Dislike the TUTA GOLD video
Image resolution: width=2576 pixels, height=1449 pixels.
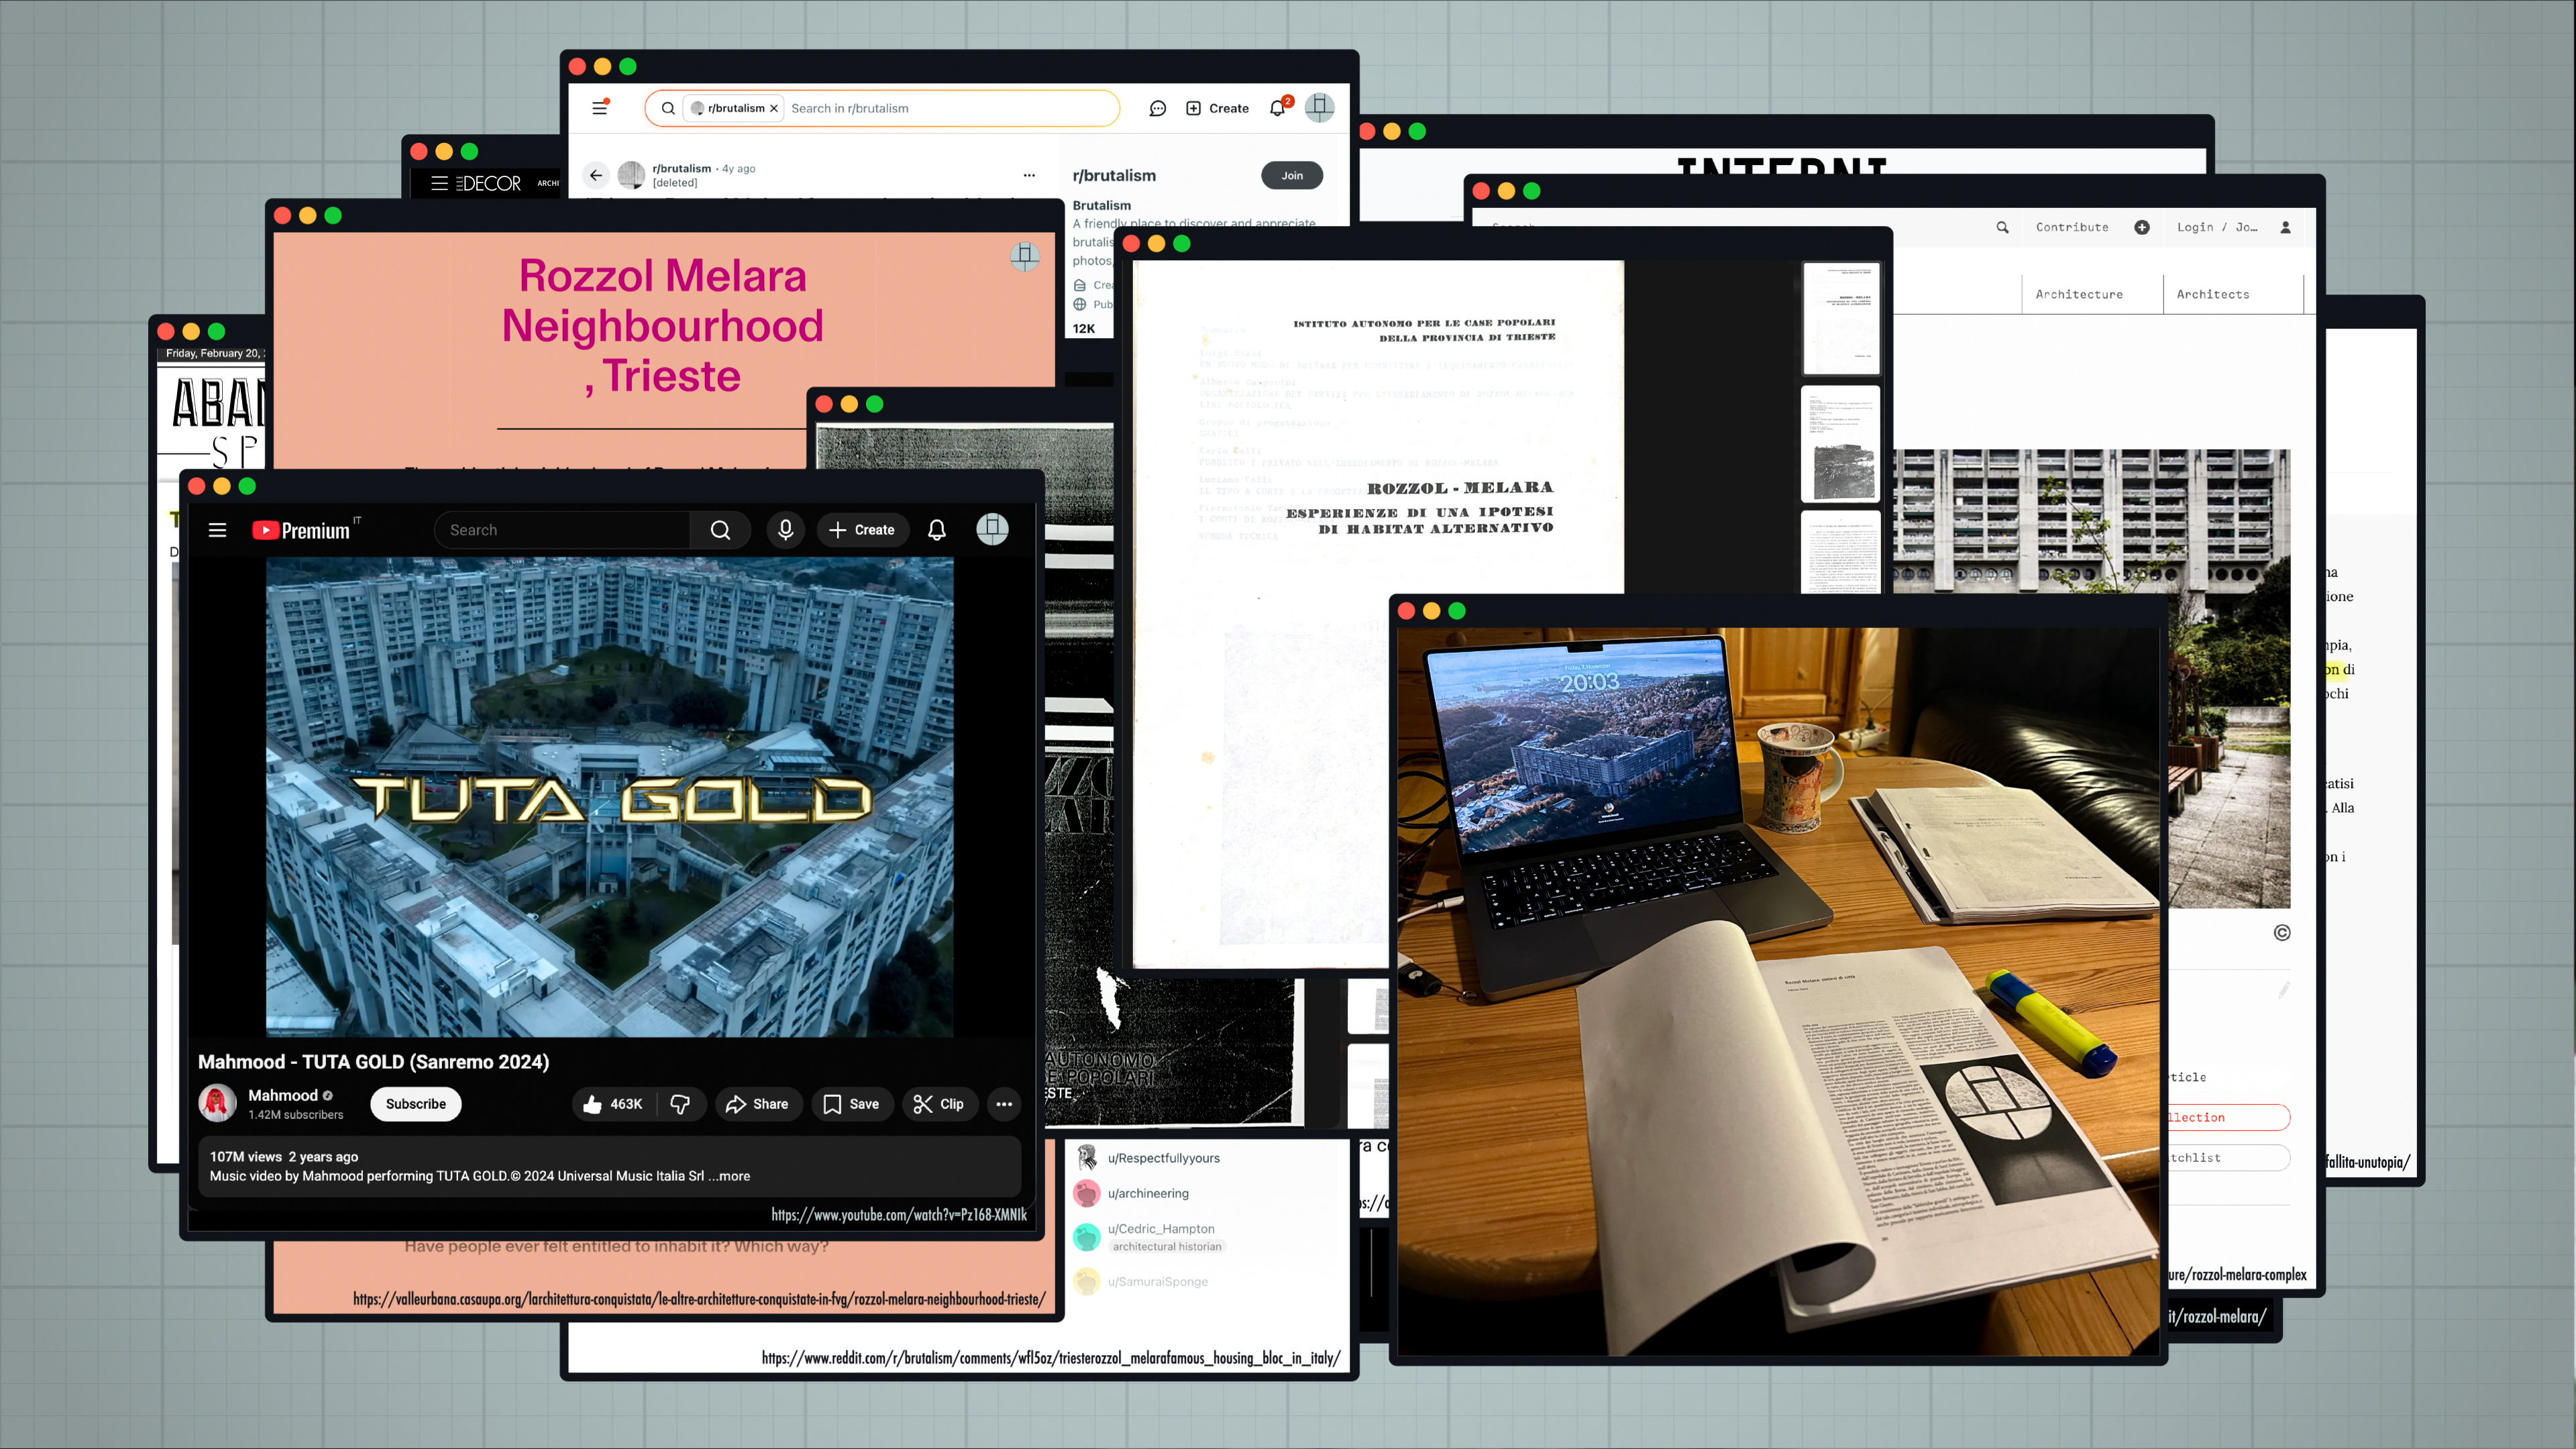click(680, 1104)
